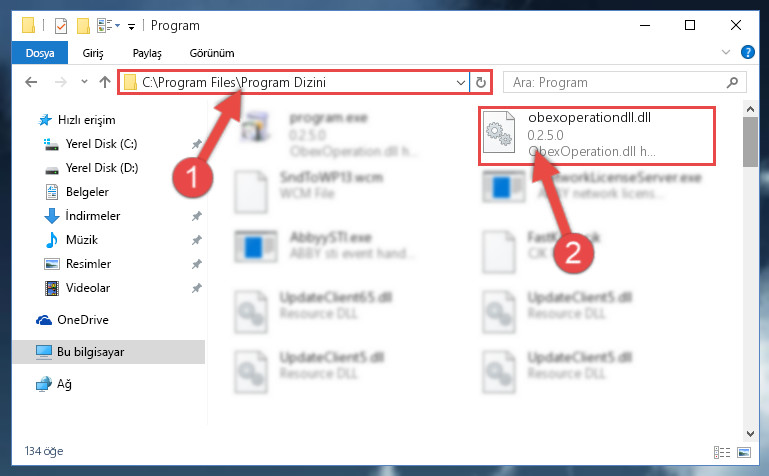
Task: Open recent locations dropdown arrow
Action: coord(84,82)
